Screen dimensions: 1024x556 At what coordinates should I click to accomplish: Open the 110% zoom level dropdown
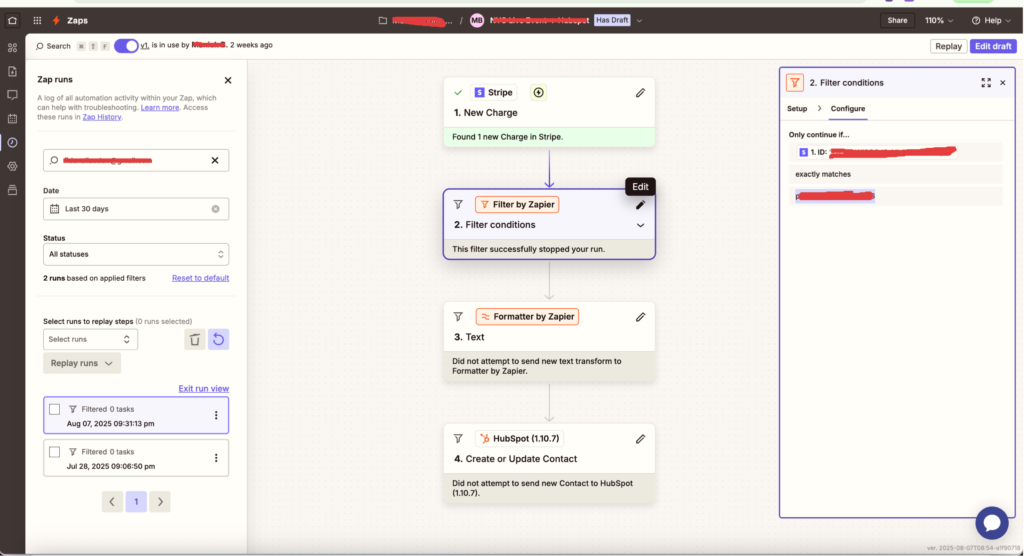point(939,20)
